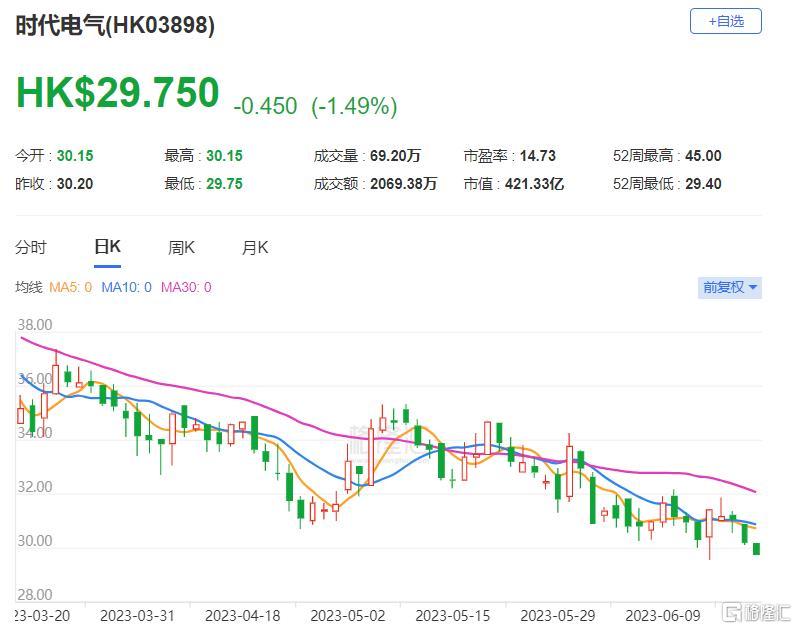Switch to the 月K monthly chart tab

(255, 248)
